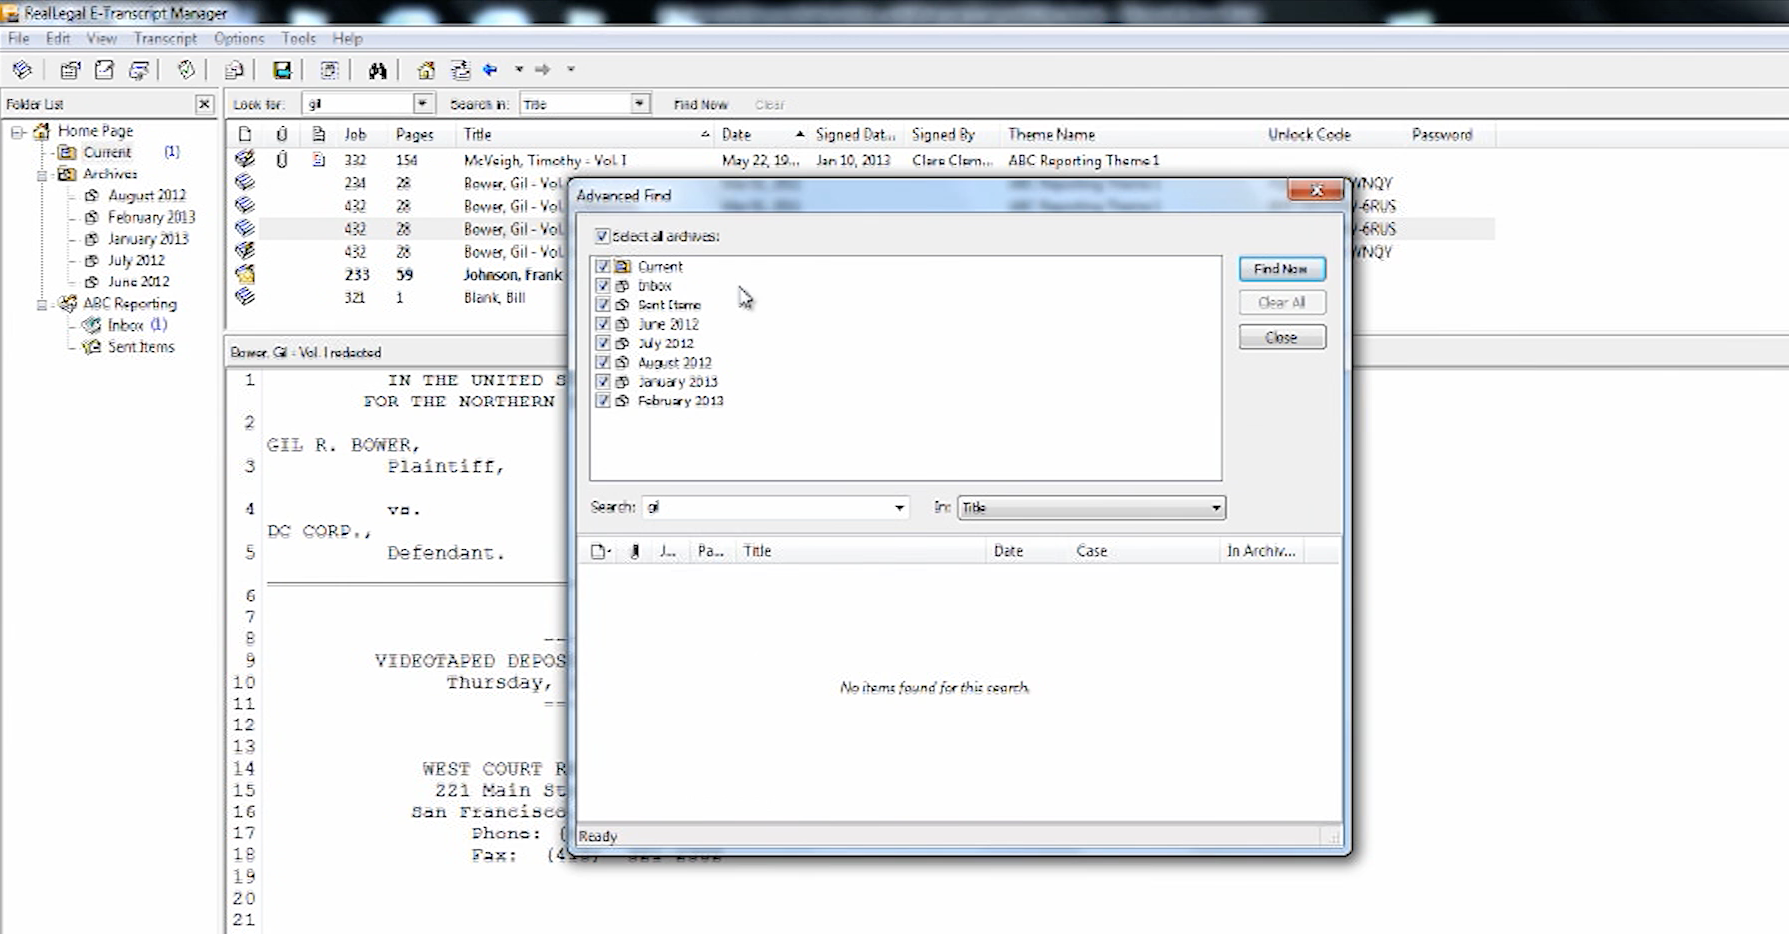The width and height of the screenshot is (1789, 934).
Task: Open the Transcript menu
Action: pos(165,38)
